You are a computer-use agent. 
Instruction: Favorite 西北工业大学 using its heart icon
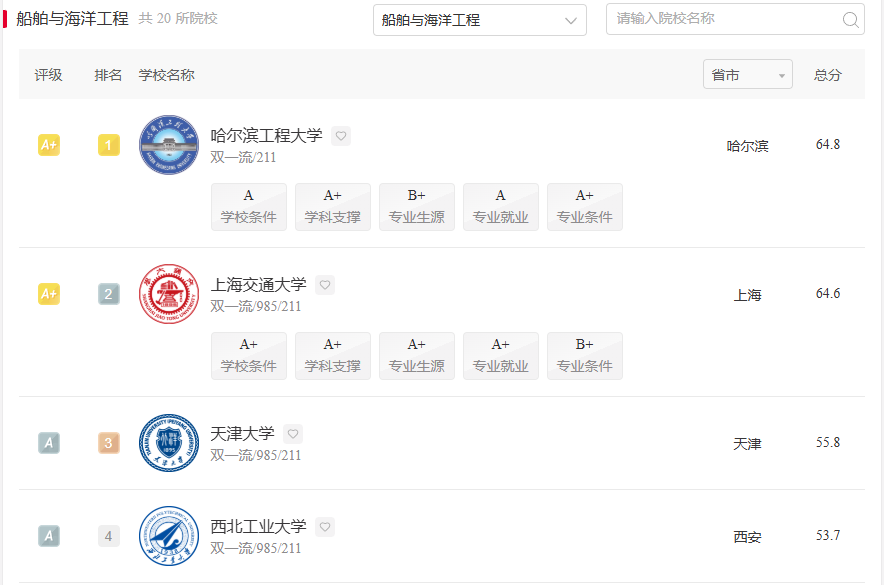coord(323,526)
